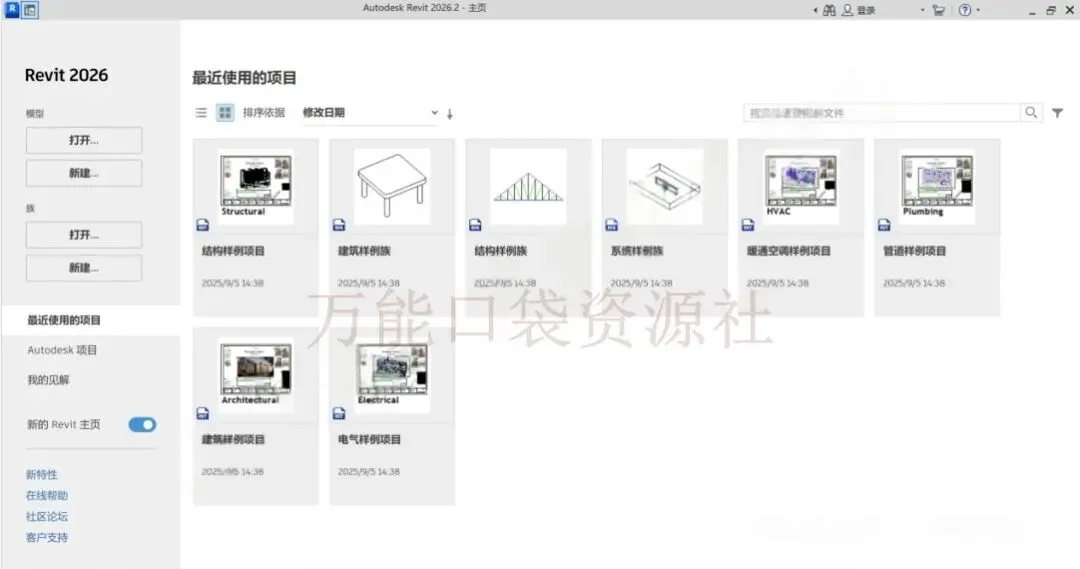Click file type icon on 结构样例项目 card
This screenshot has height=569, width=1080.
point(202,225)
